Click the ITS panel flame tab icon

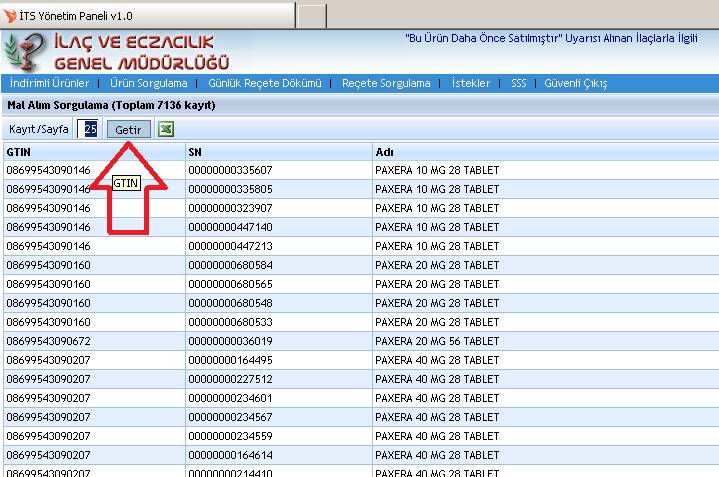(x=10, y=16)
